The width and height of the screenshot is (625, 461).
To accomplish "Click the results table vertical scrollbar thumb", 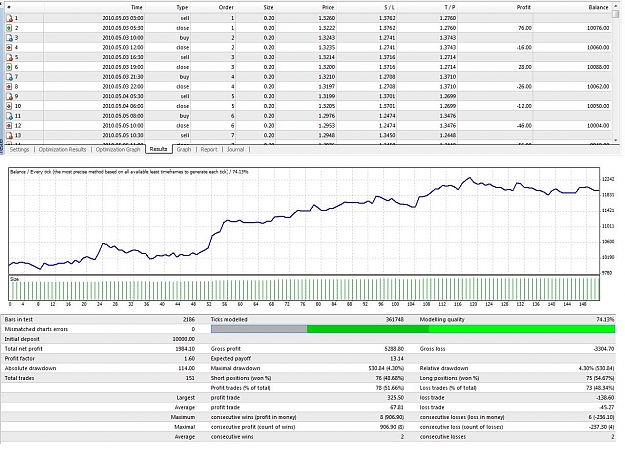I will pyautogui.click(x=616, y=14).
